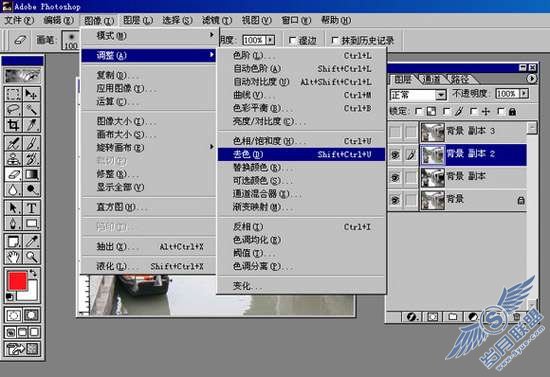The height and width of the screenshot is (377, 550).
Task: Open the blend mode 正常 dropdown
Action: [x=418, y=94]
